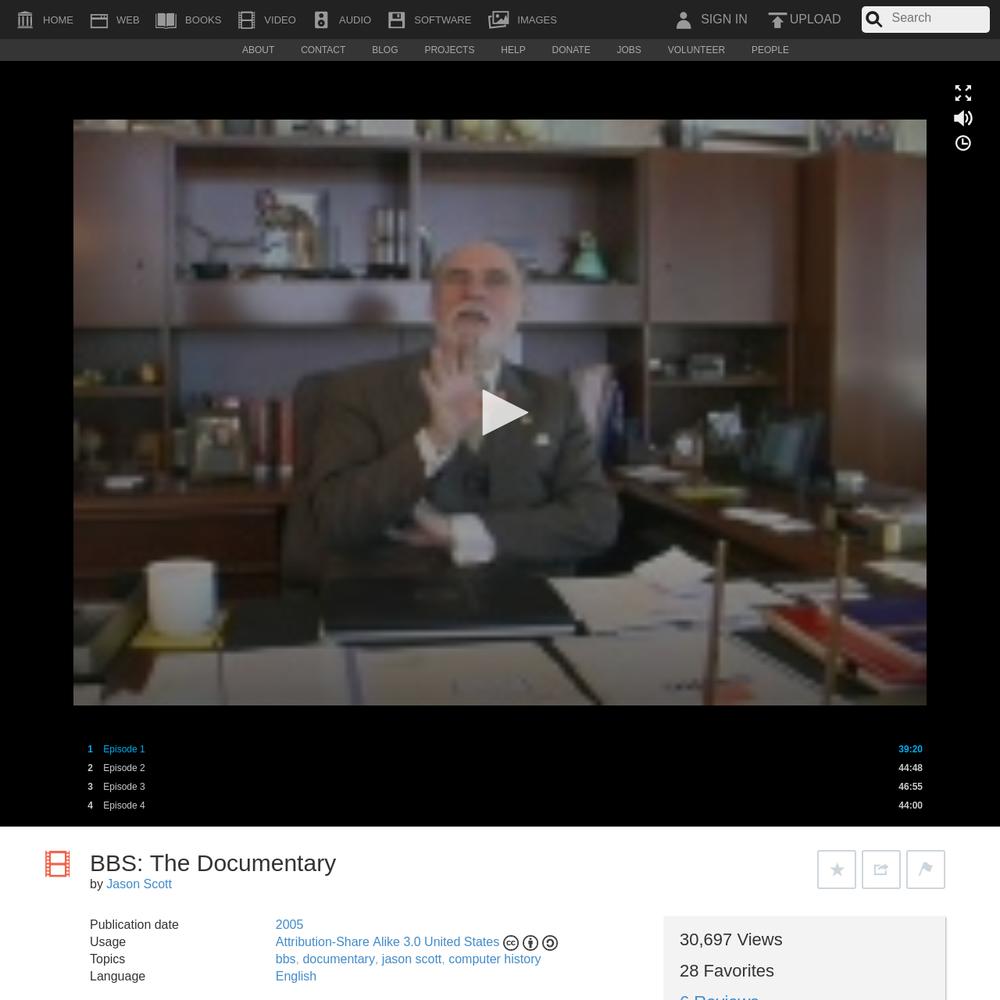Open the WEB menu label
Viewport: 1000px width, 1000px height.
(128, 20)
